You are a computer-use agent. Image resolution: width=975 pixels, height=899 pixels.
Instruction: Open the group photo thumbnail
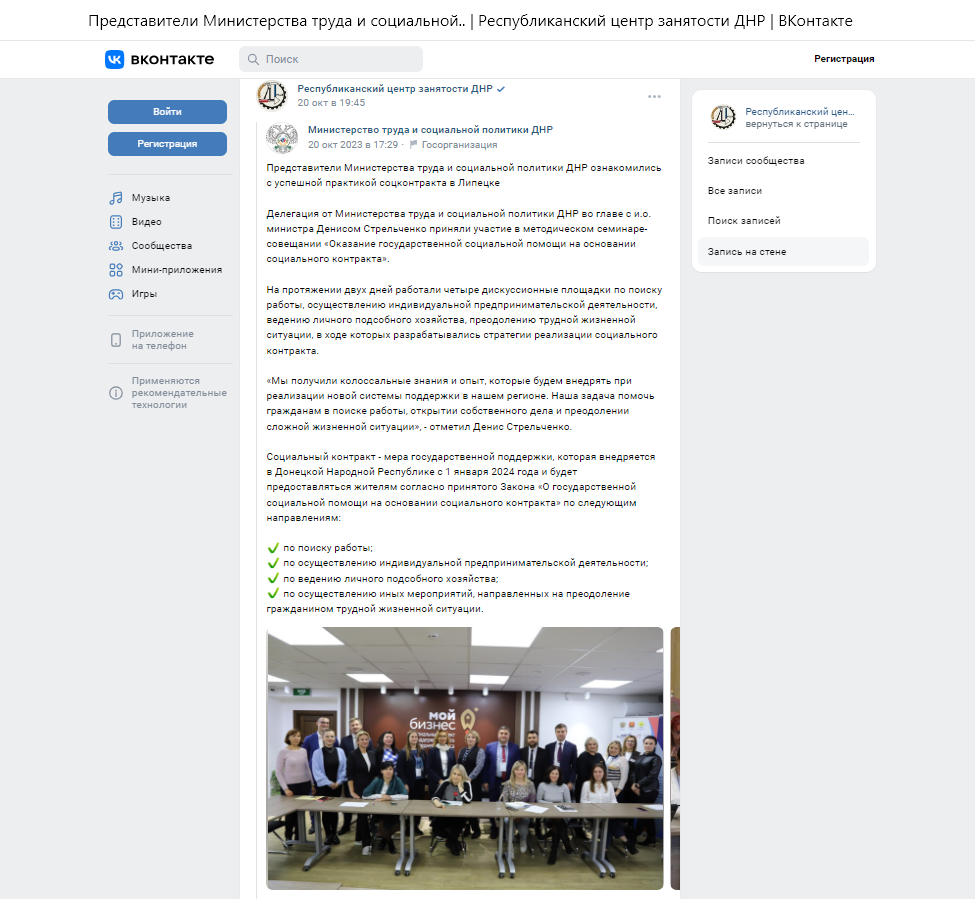(x=465, y=758)
